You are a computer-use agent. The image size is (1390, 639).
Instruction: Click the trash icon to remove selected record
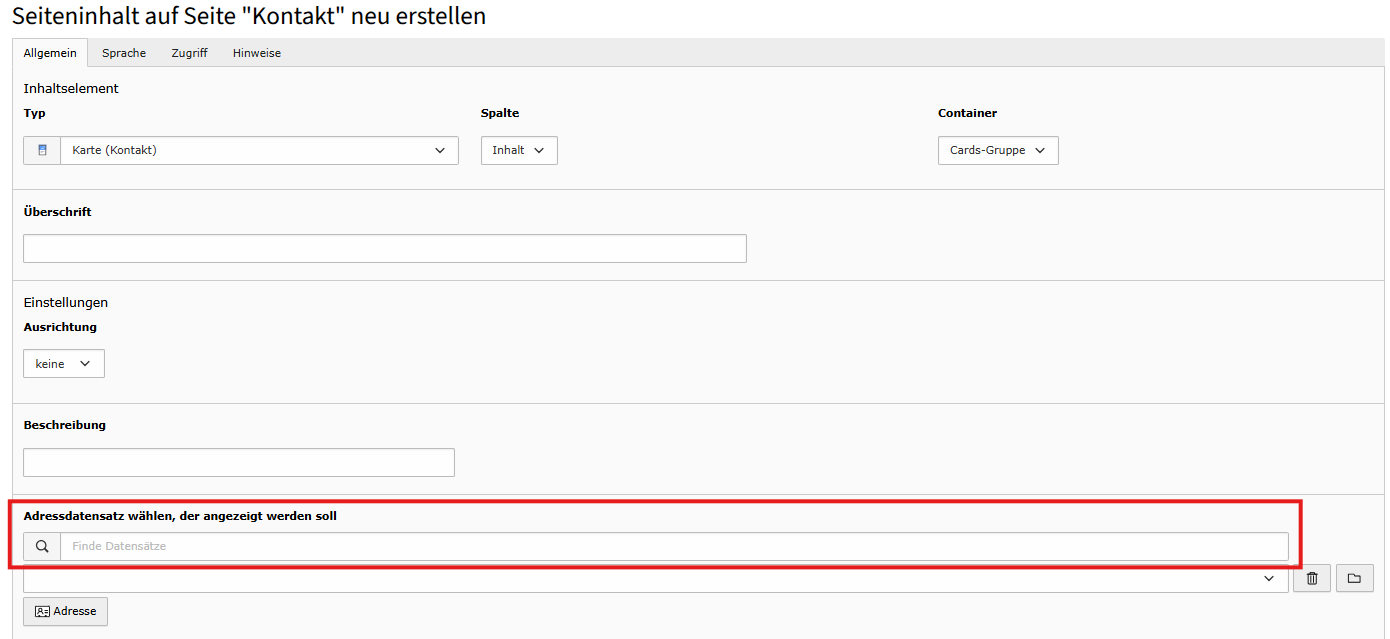coord(1312,578)
